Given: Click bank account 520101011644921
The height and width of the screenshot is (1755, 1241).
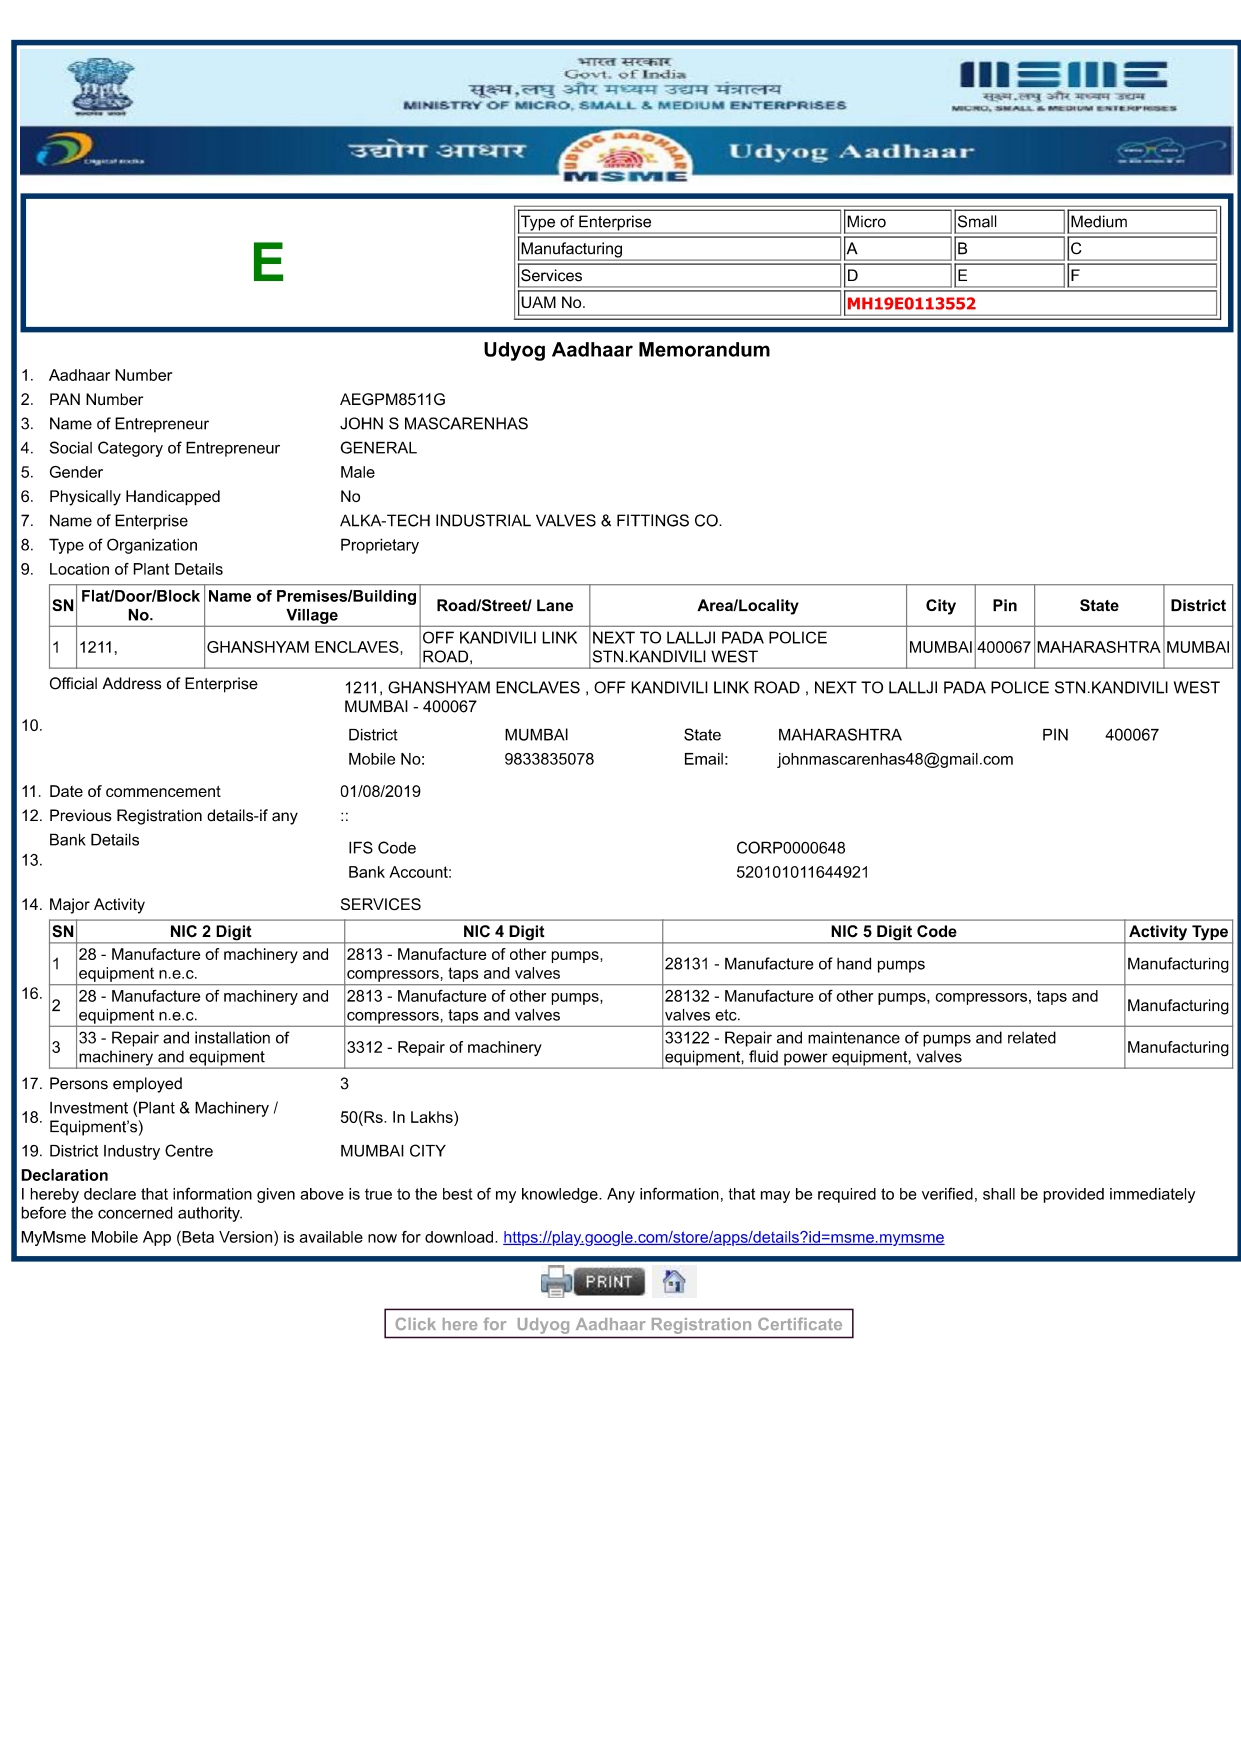Looking at the screenshot, I should pos(803,872).
